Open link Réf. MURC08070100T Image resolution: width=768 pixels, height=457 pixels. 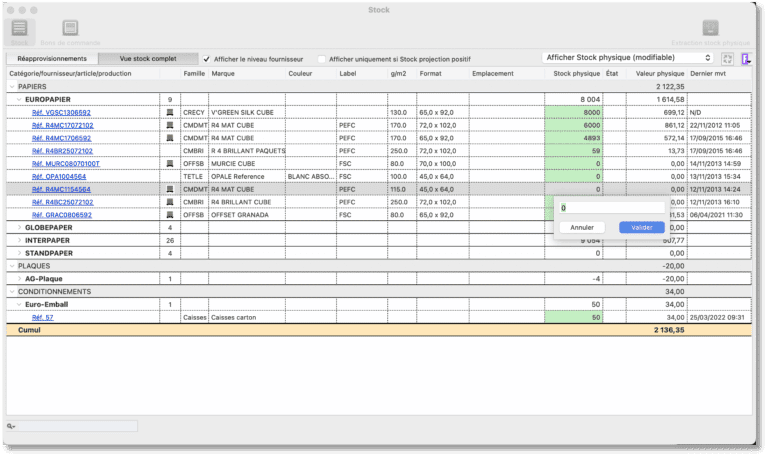[66, 164]
